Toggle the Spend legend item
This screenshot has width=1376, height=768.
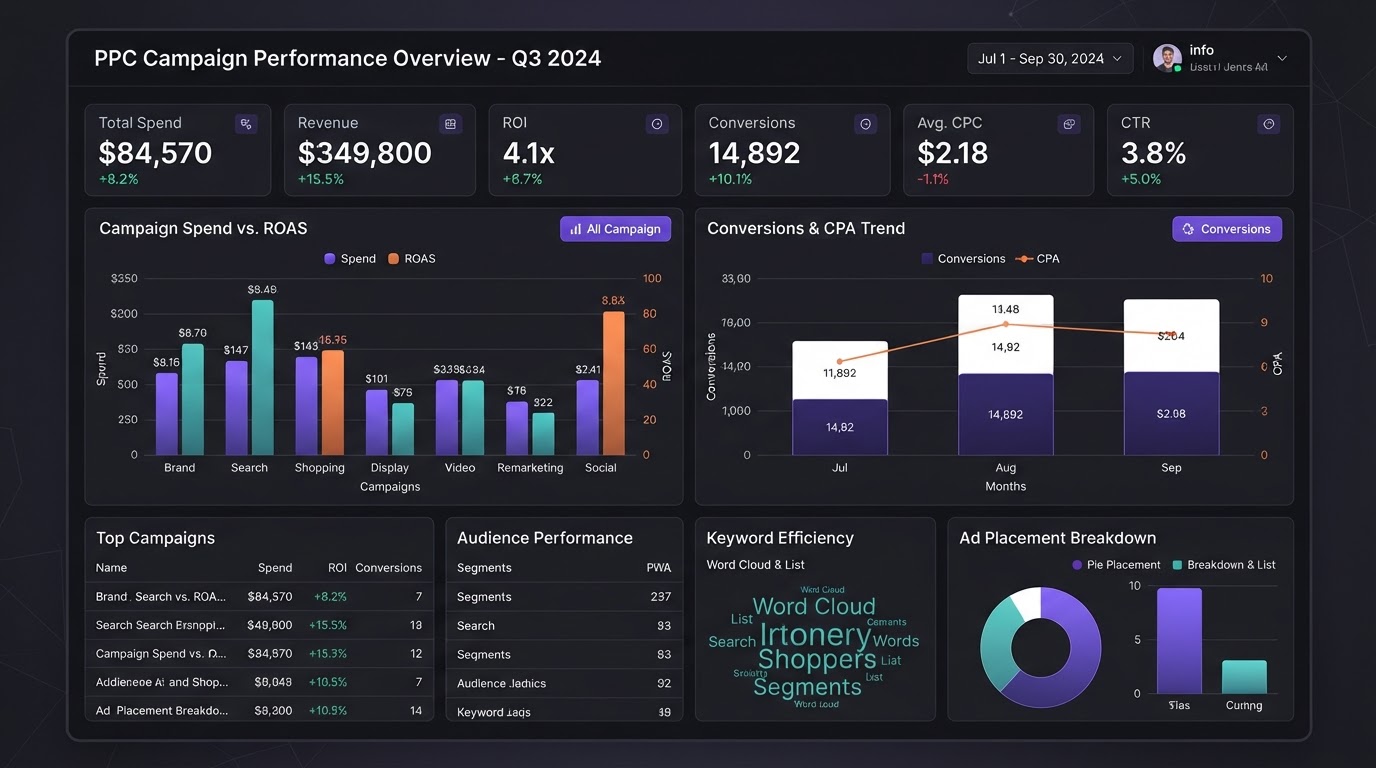[350, 258]
